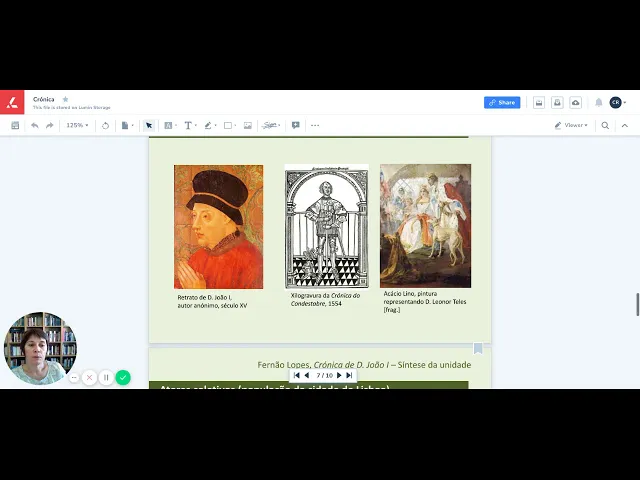The height and width of the screenshot is (480, 640).
Task: Click the D. João I portrait image
Action: tap(218, 227)
